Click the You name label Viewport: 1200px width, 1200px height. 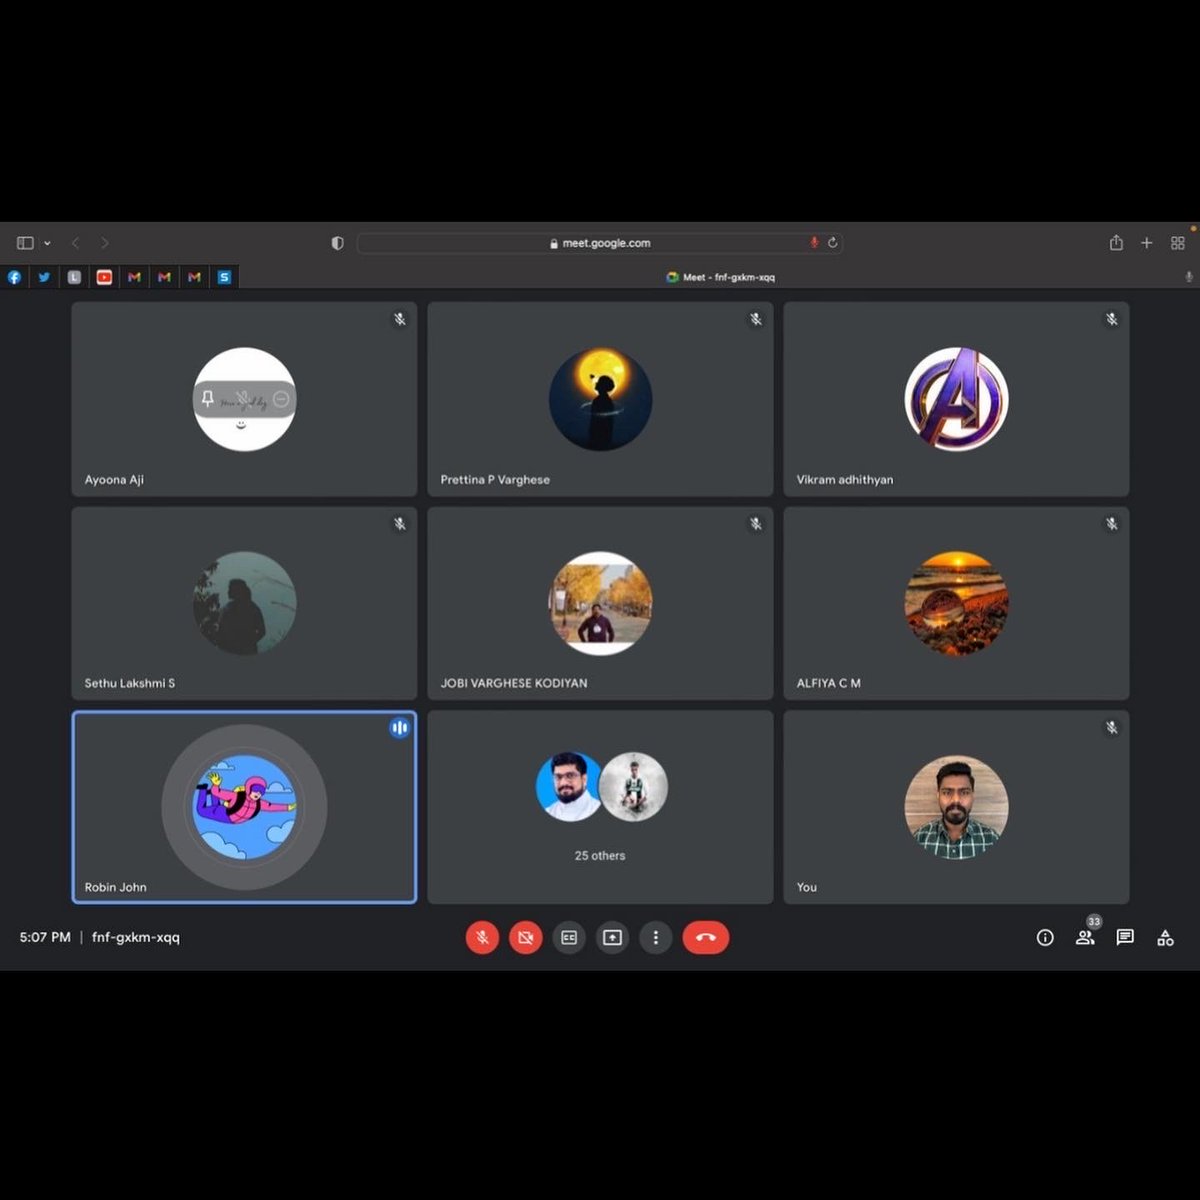[x=807, y=887]
